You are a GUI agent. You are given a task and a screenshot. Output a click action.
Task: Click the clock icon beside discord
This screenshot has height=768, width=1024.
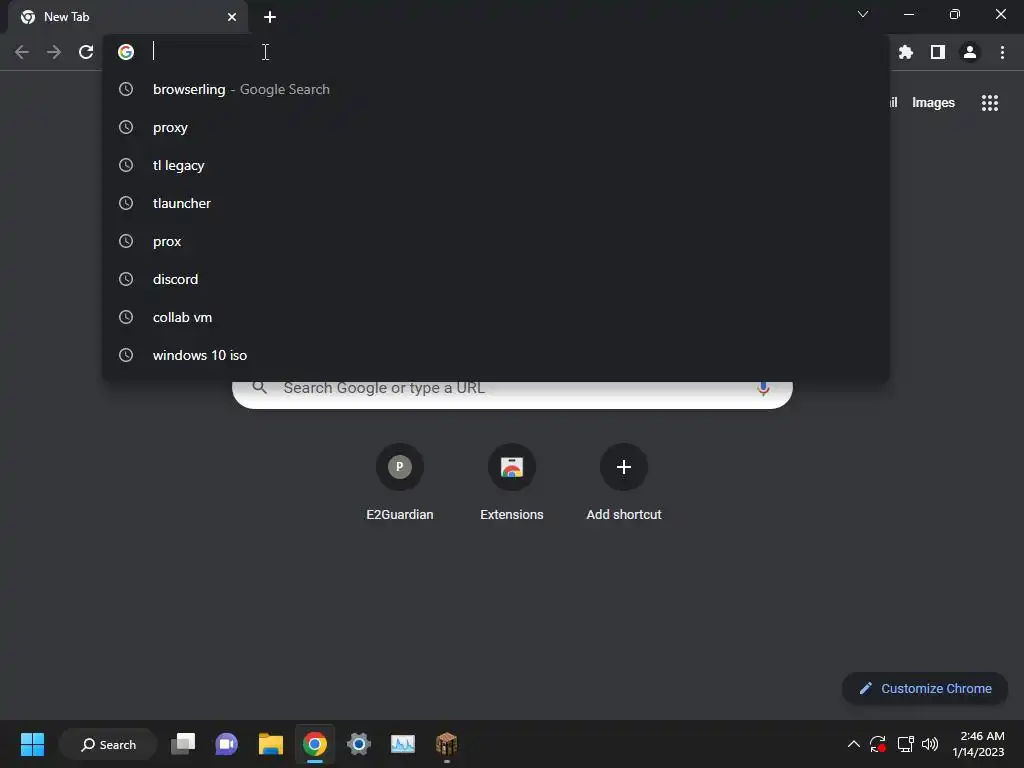click(x=126, y=279)
